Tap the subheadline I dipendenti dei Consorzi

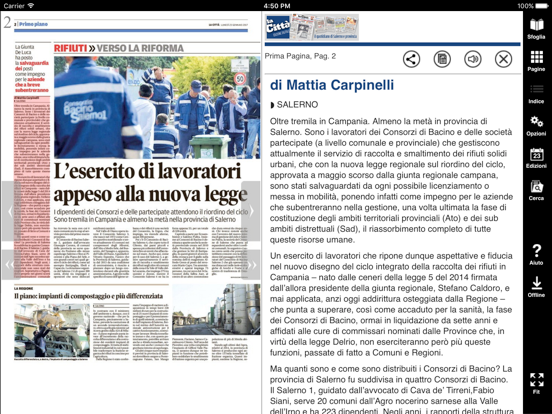pyautogui.click(x=151, y=215)
